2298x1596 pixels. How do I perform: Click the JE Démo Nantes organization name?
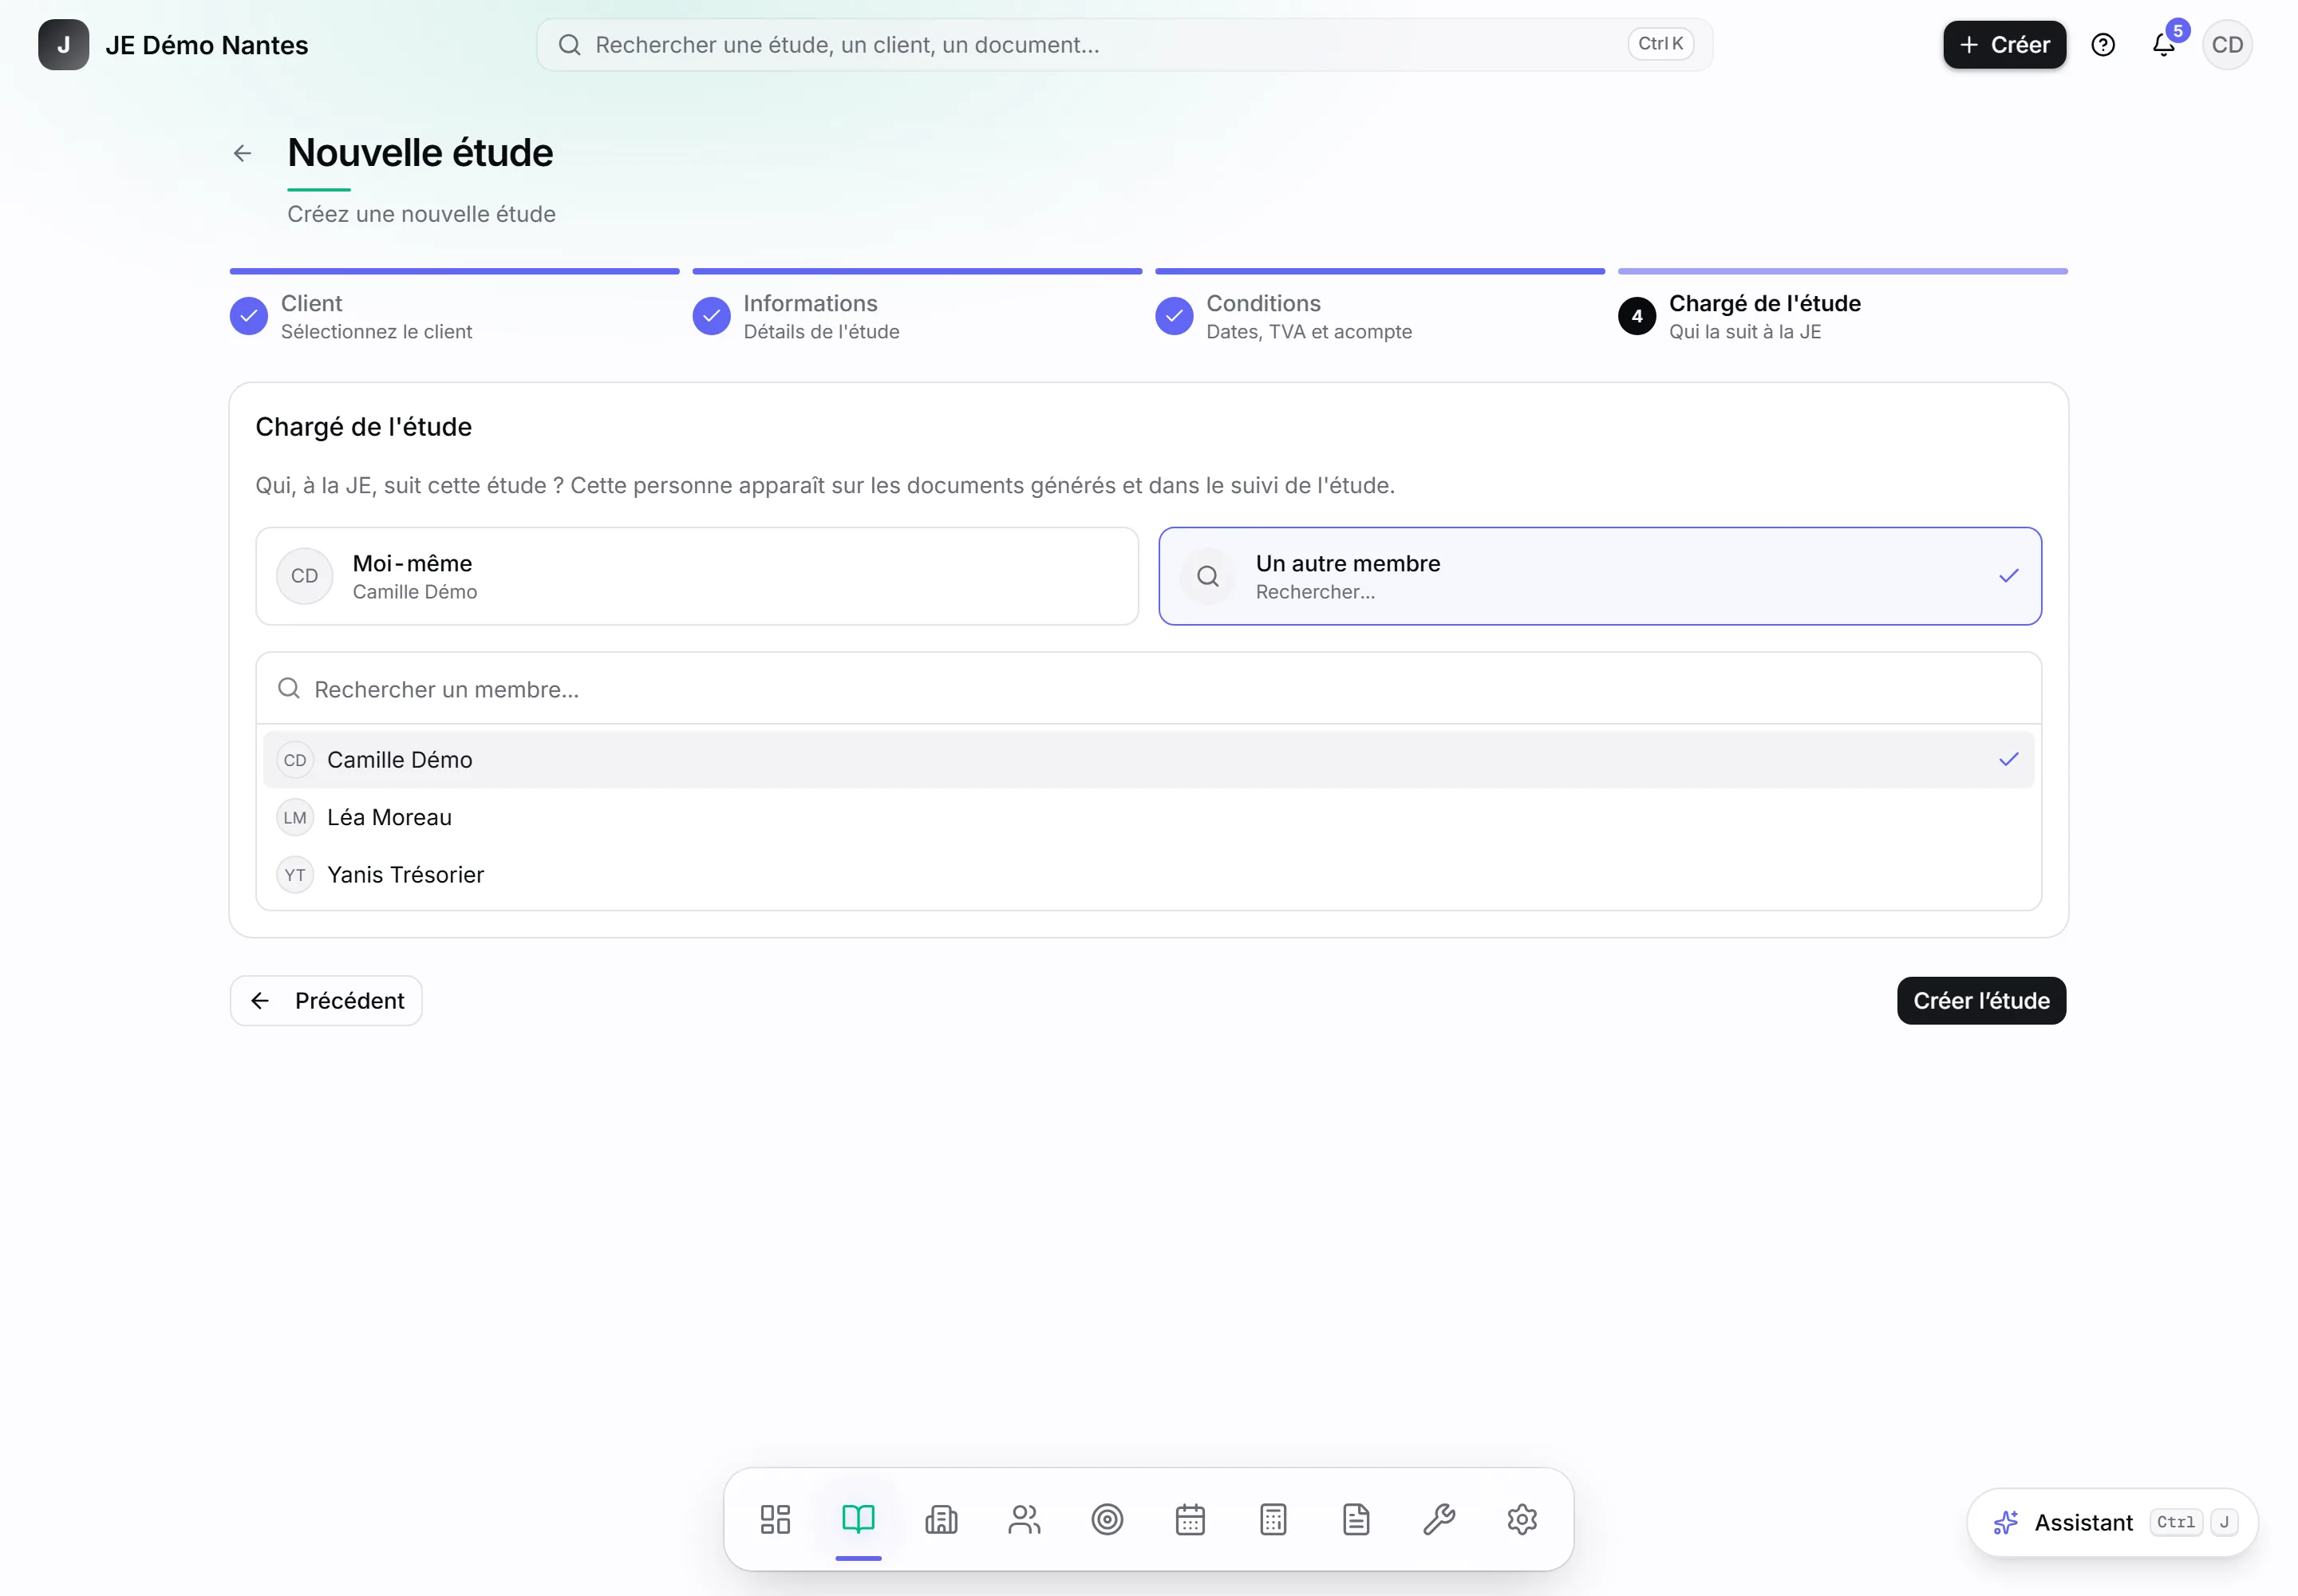click(207, 45)
